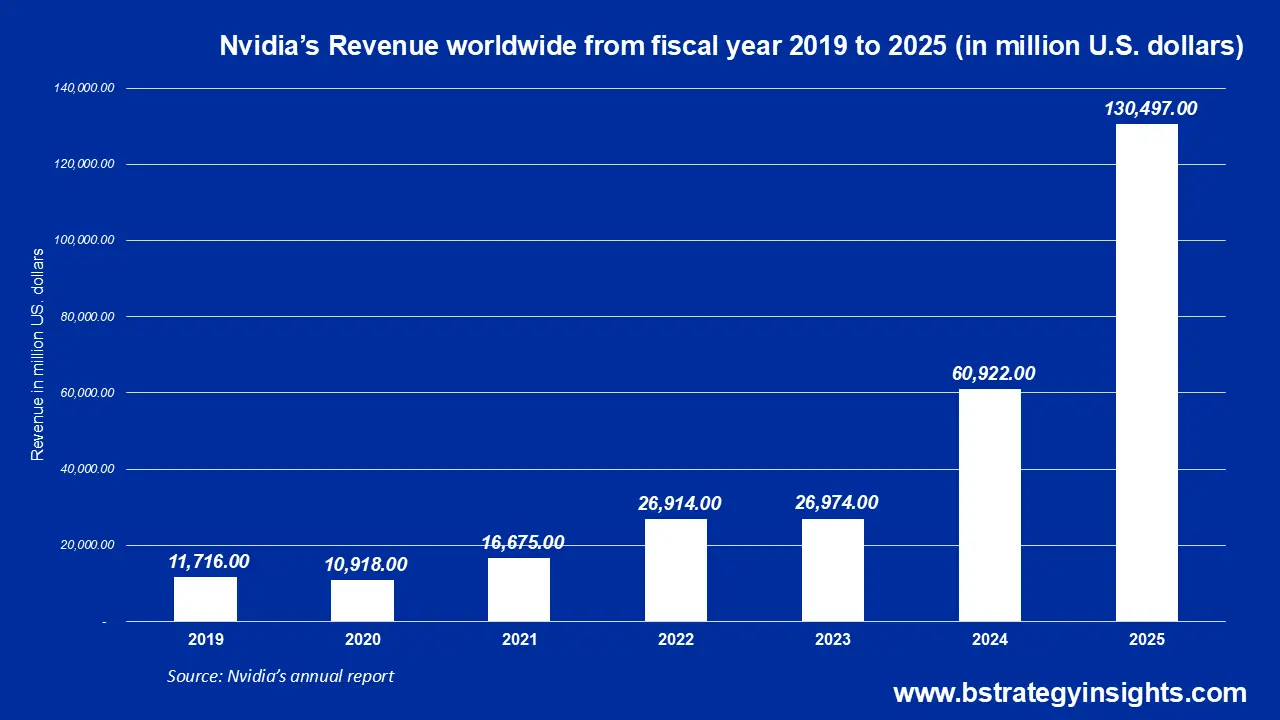1280x720 pixels.
Task: Click the chart title text
Action: tap(732, 45)
